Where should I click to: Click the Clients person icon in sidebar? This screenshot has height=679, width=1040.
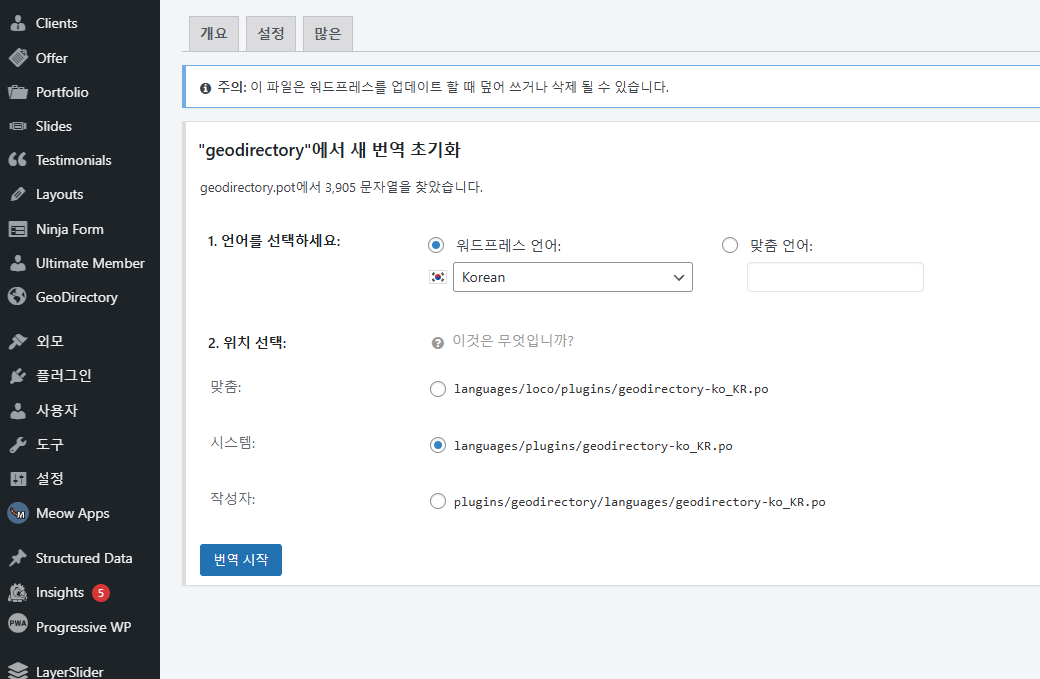[18, 23]
